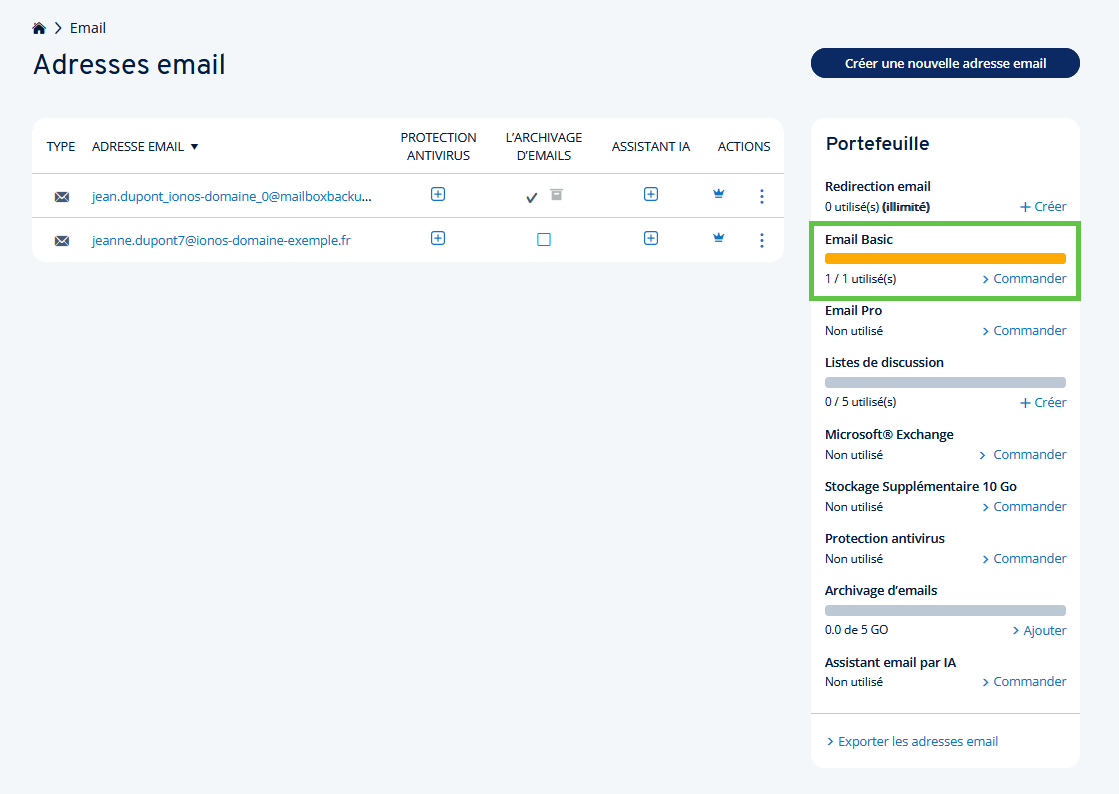Open jeanne.dupont7@ionos-domaine-exemple.fr address link
The height and width of the screenshot is (794, 1119).
pyautogui.click(x=221, y=240)
